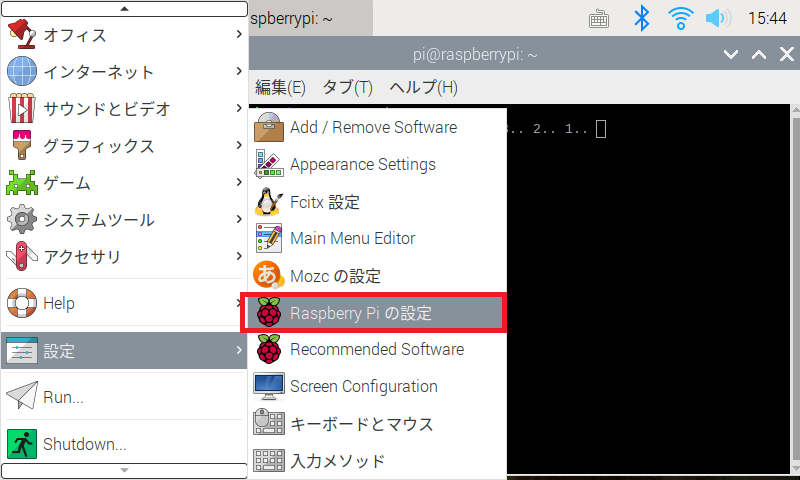
Task: Expand the アクセサリ submenu arrow
Action: 239,256
